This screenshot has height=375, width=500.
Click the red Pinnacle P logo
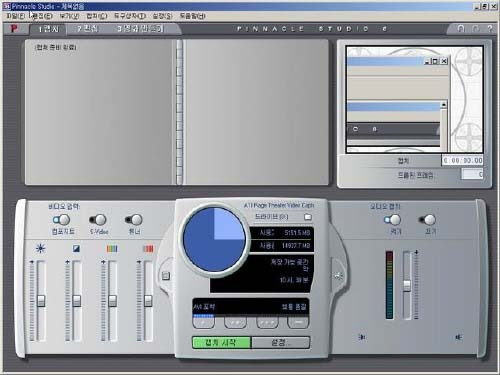14,29
